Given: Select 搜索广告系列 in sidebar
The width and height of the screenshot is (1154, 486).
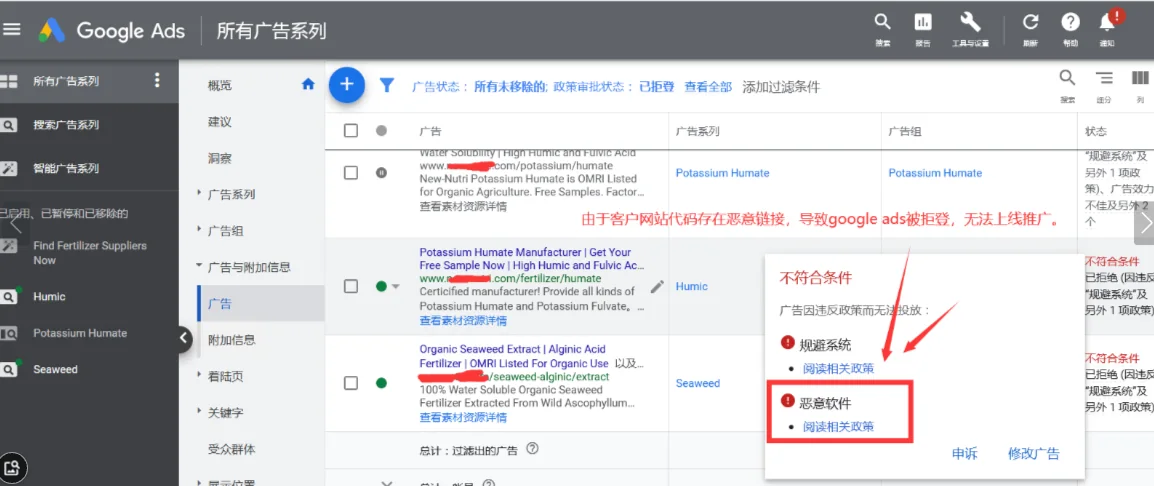Looking at the screenshot, I should (66, 124).
